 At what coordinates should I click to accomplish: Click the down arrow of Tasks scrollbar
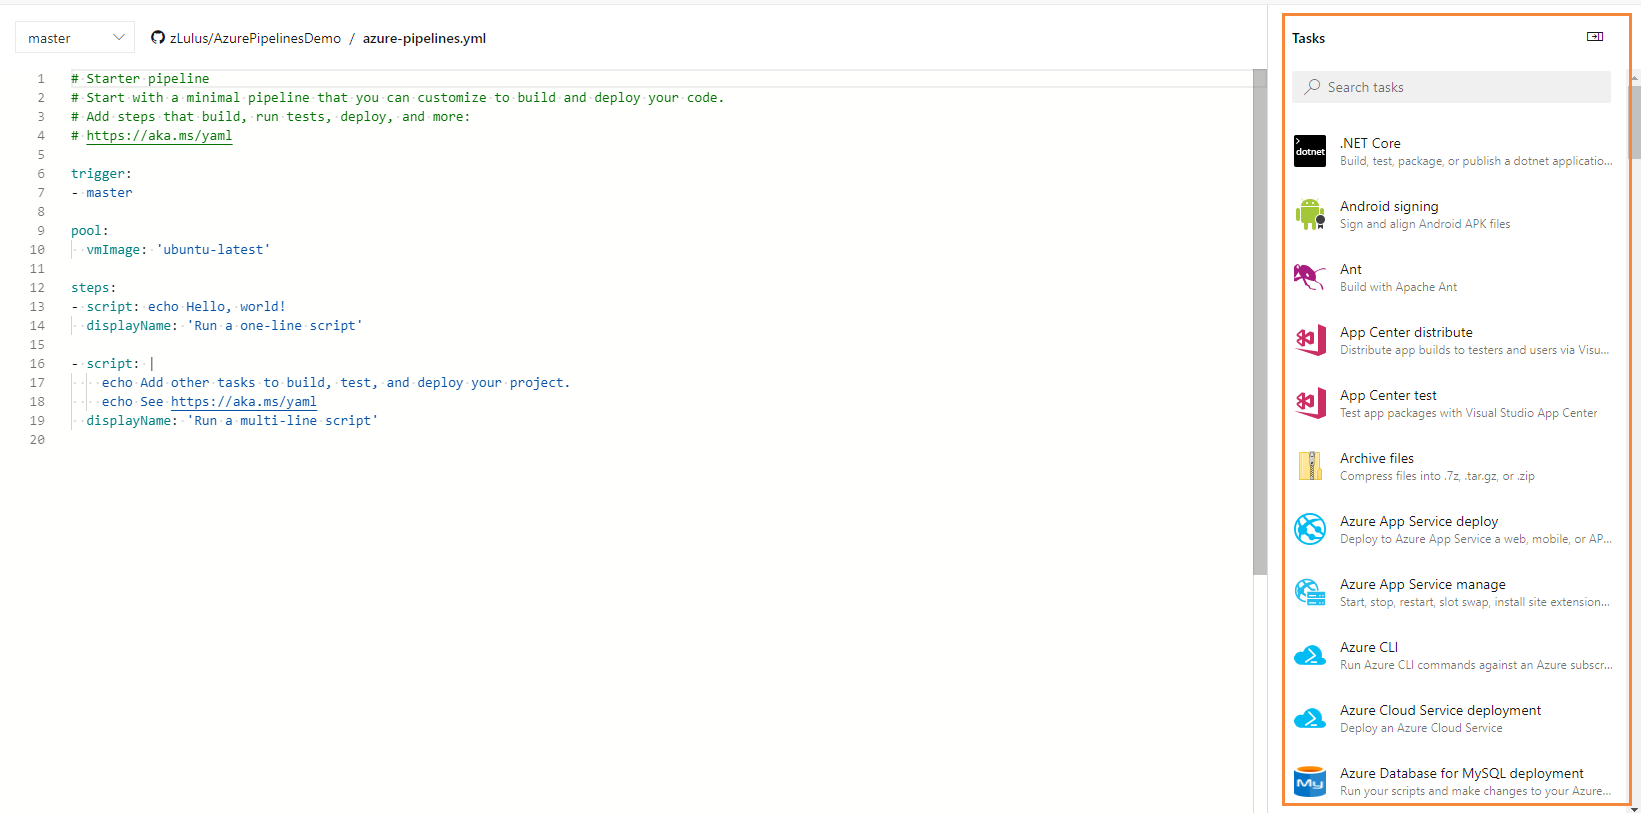click(1635, 808)
